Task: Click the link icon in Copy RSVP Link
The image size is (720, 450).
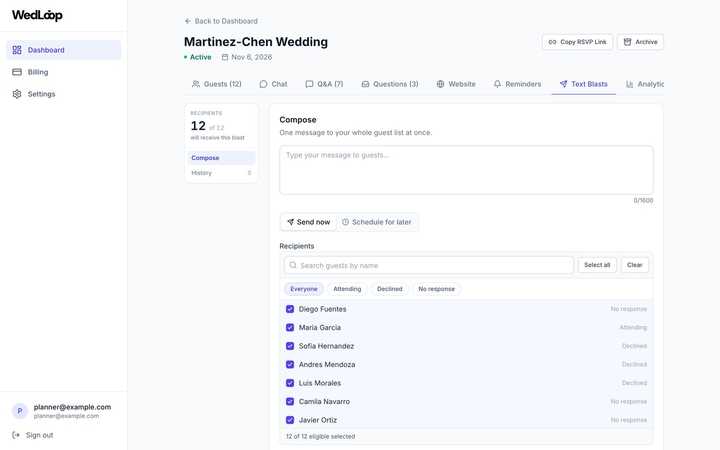Action: (x=552, y=42)
